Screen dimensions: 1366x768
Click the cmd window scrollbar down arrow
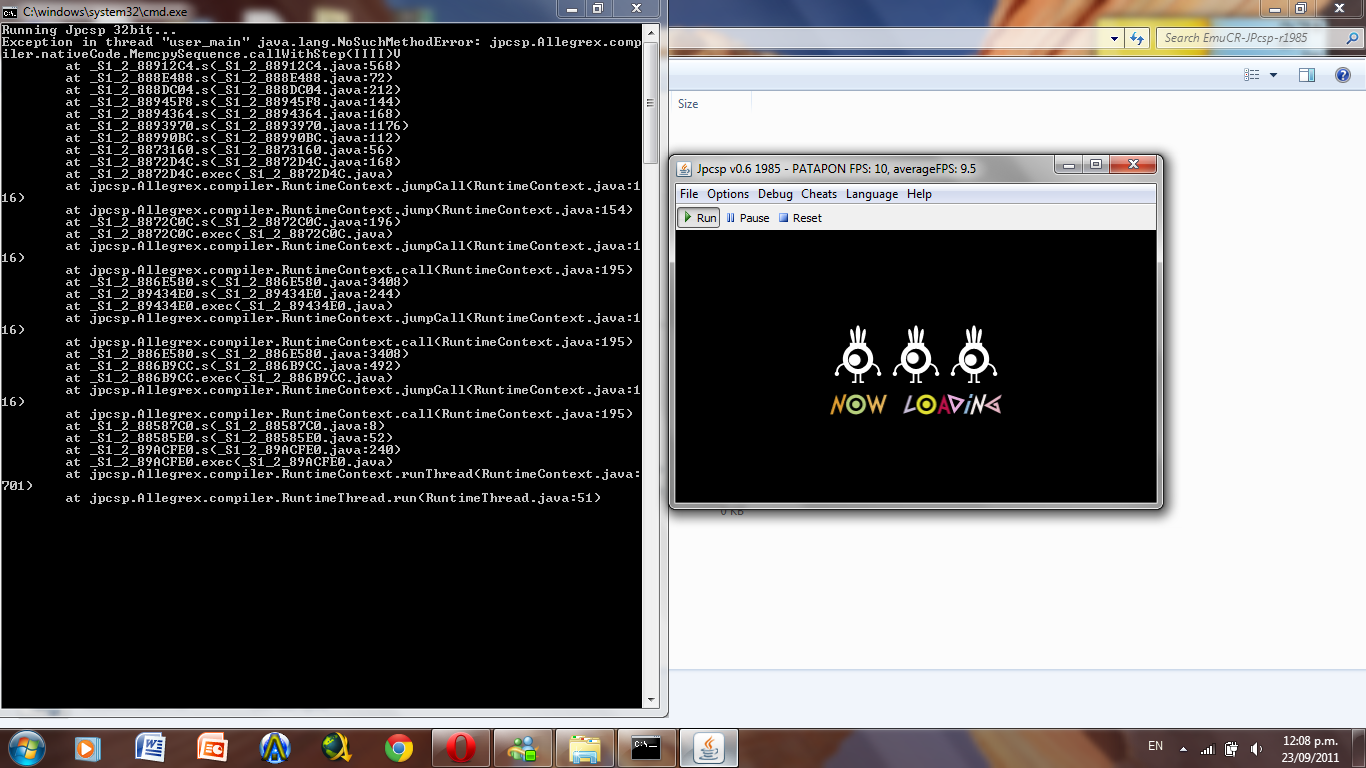(651, 700)
